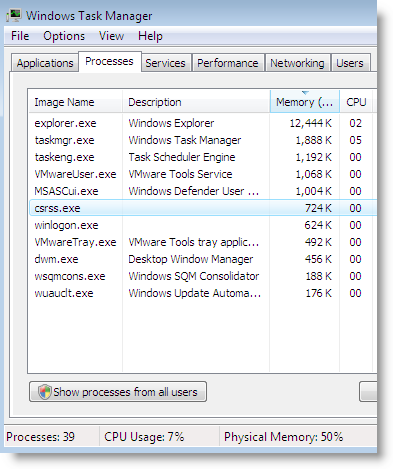Open the Options menu
393x469 pixels.
[x=64, y=36]
